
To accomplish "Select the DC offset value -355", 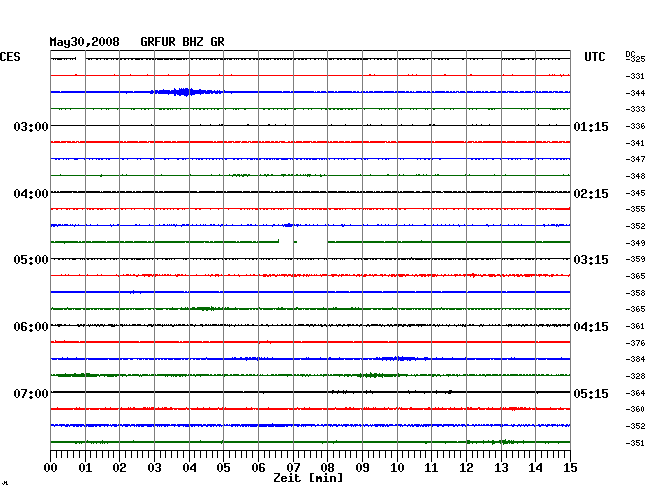I will coord(635,209).
